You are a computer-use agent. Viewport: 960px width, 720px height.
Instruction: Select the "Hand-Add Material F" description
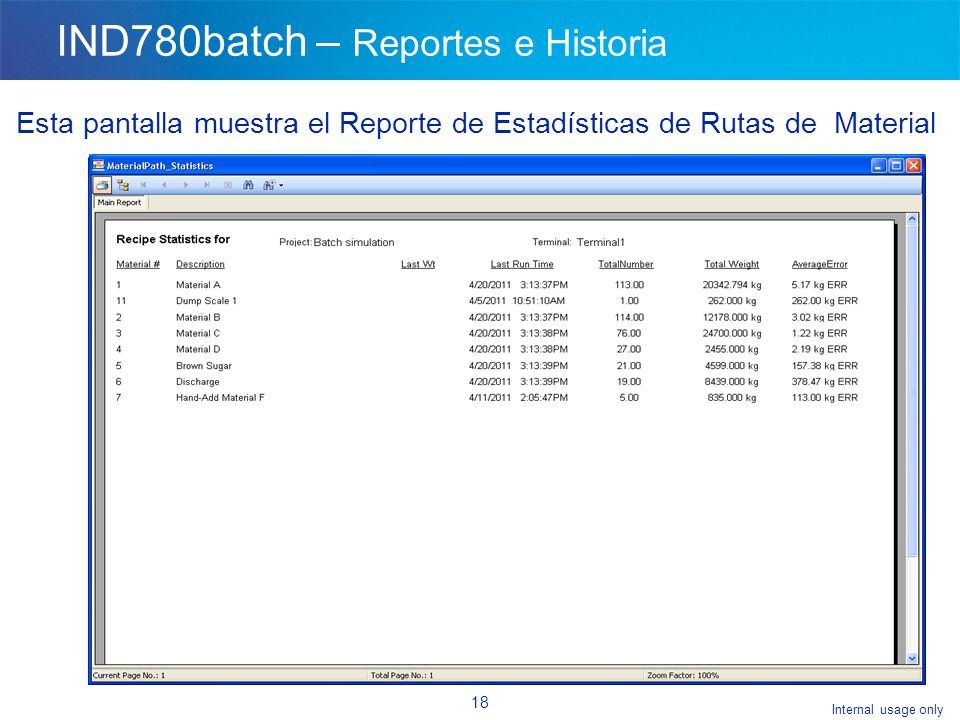pyautogui.click(x=220, y=398)
